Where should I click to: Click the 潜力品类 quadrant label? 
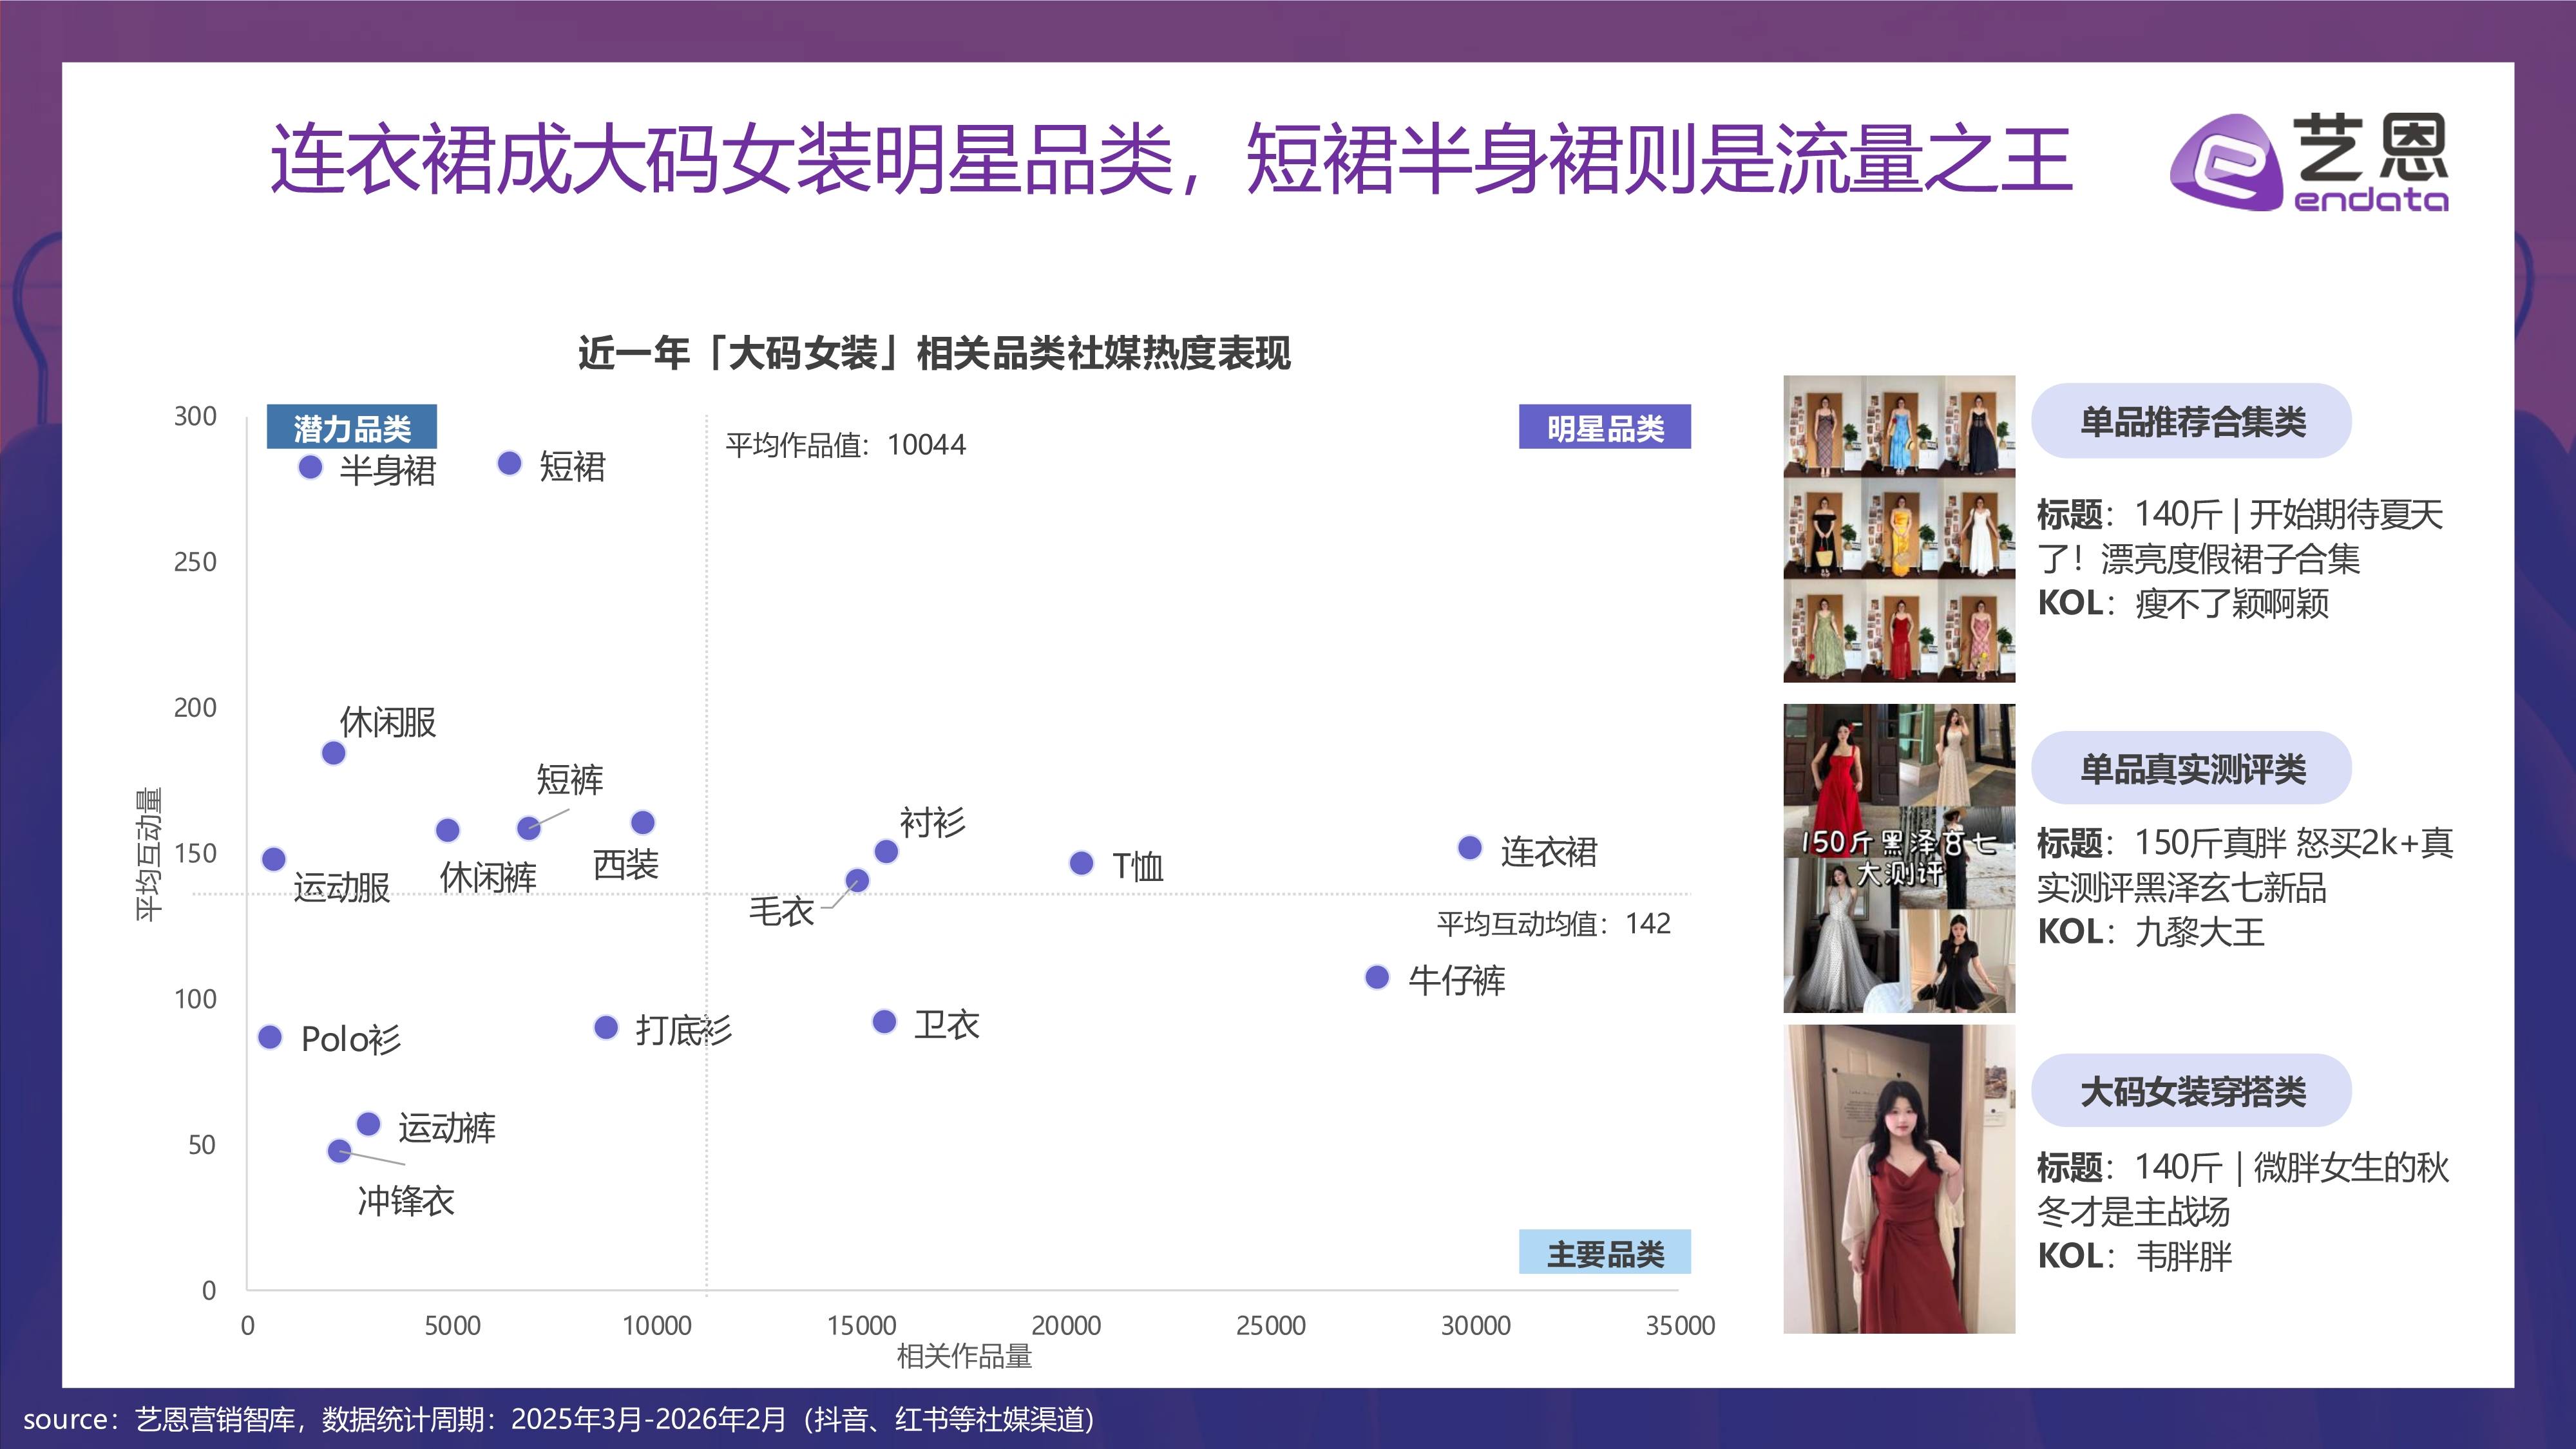[351, 428]
